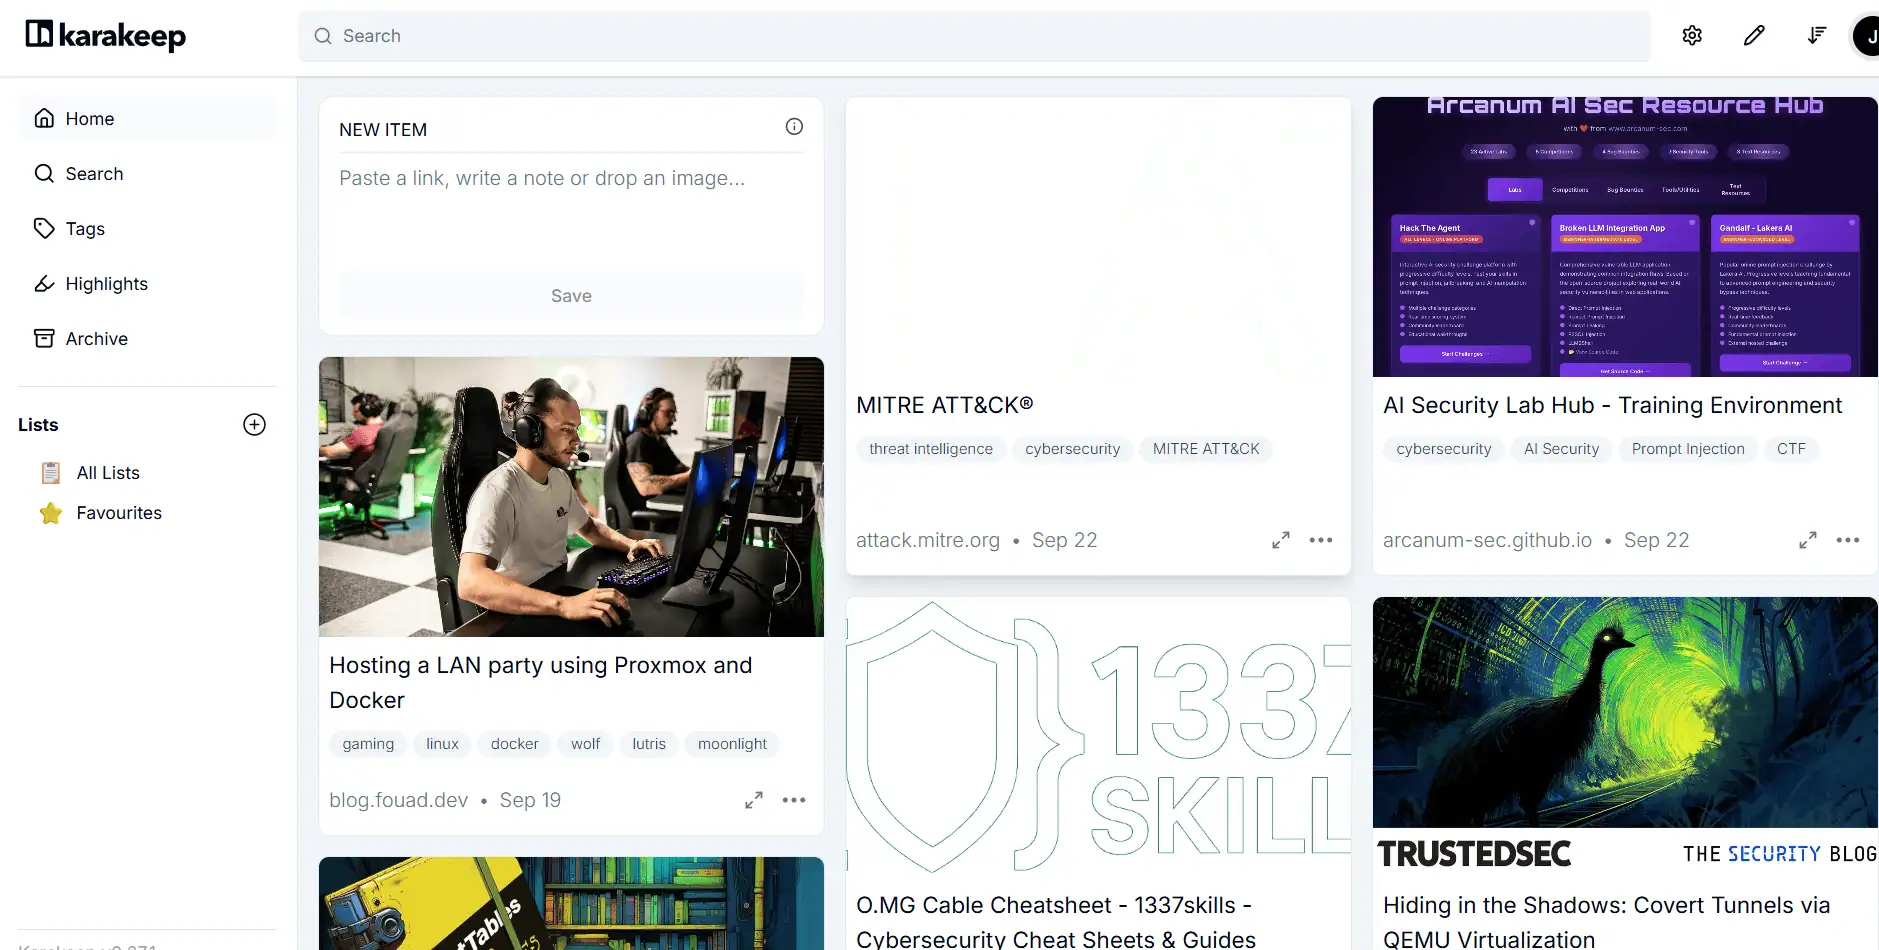Screen dimensions: 1879x950
Task: Open LAN party card more options
Action: tap(794, 800)
